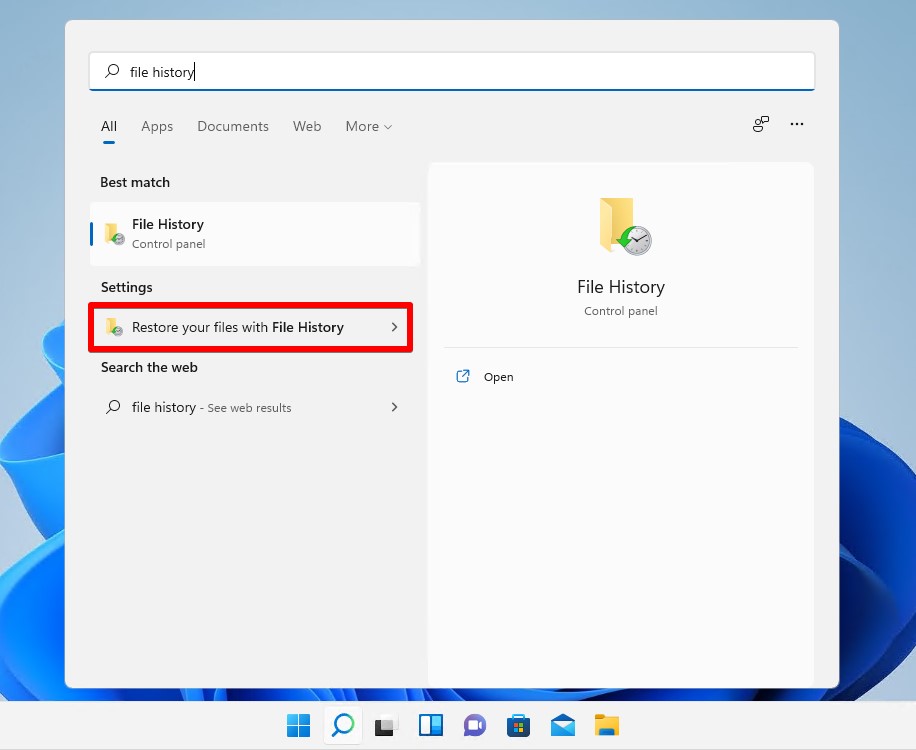
Task: Click the Start button
Action: point(298,725)
